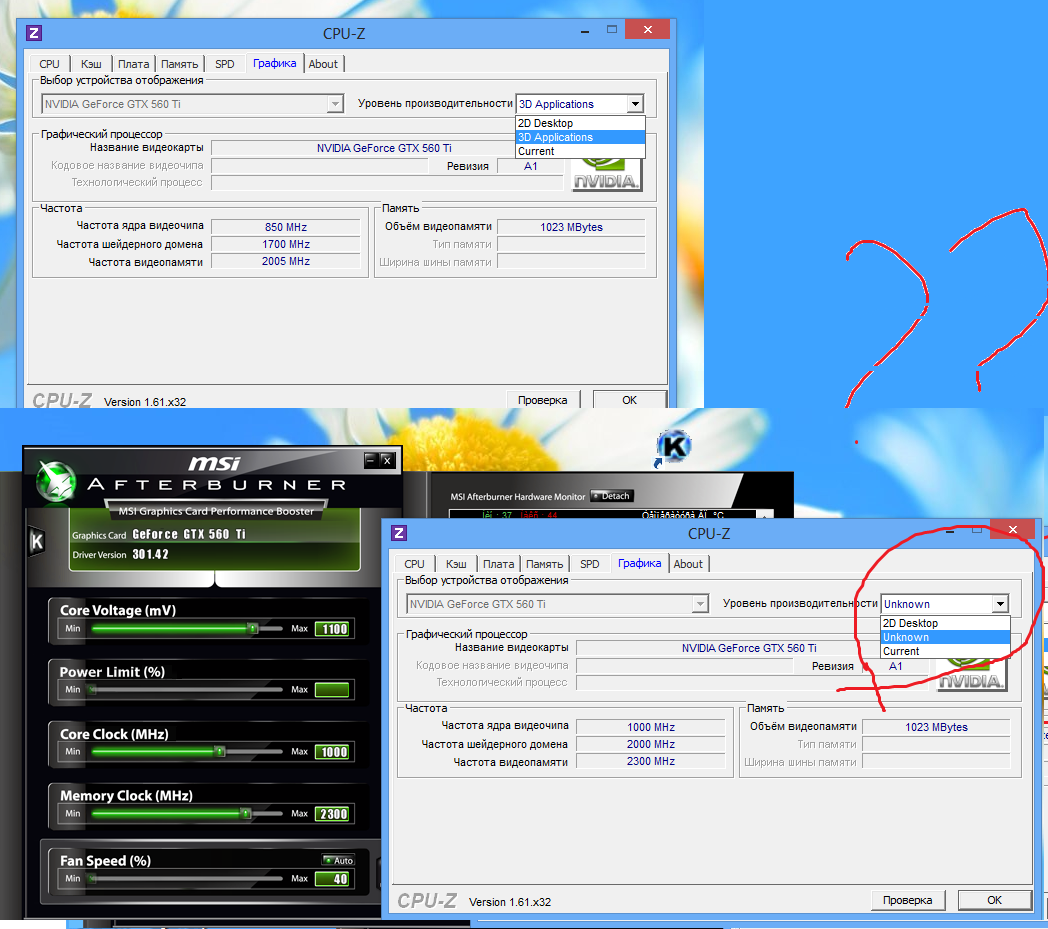1048x929 pixels.
Task: Switch to CPU tab in 1000 MHz CPU-Z window
Action: (414, 564)
